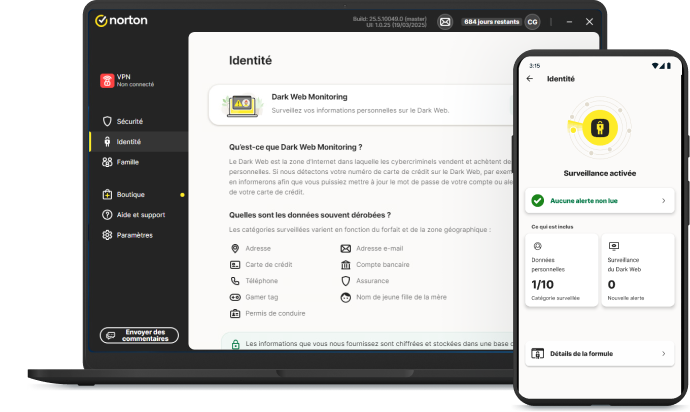Screen dimensions: 690x412
Task: Open the mail envelope notifications icon
Action: [x=445, y=21]
